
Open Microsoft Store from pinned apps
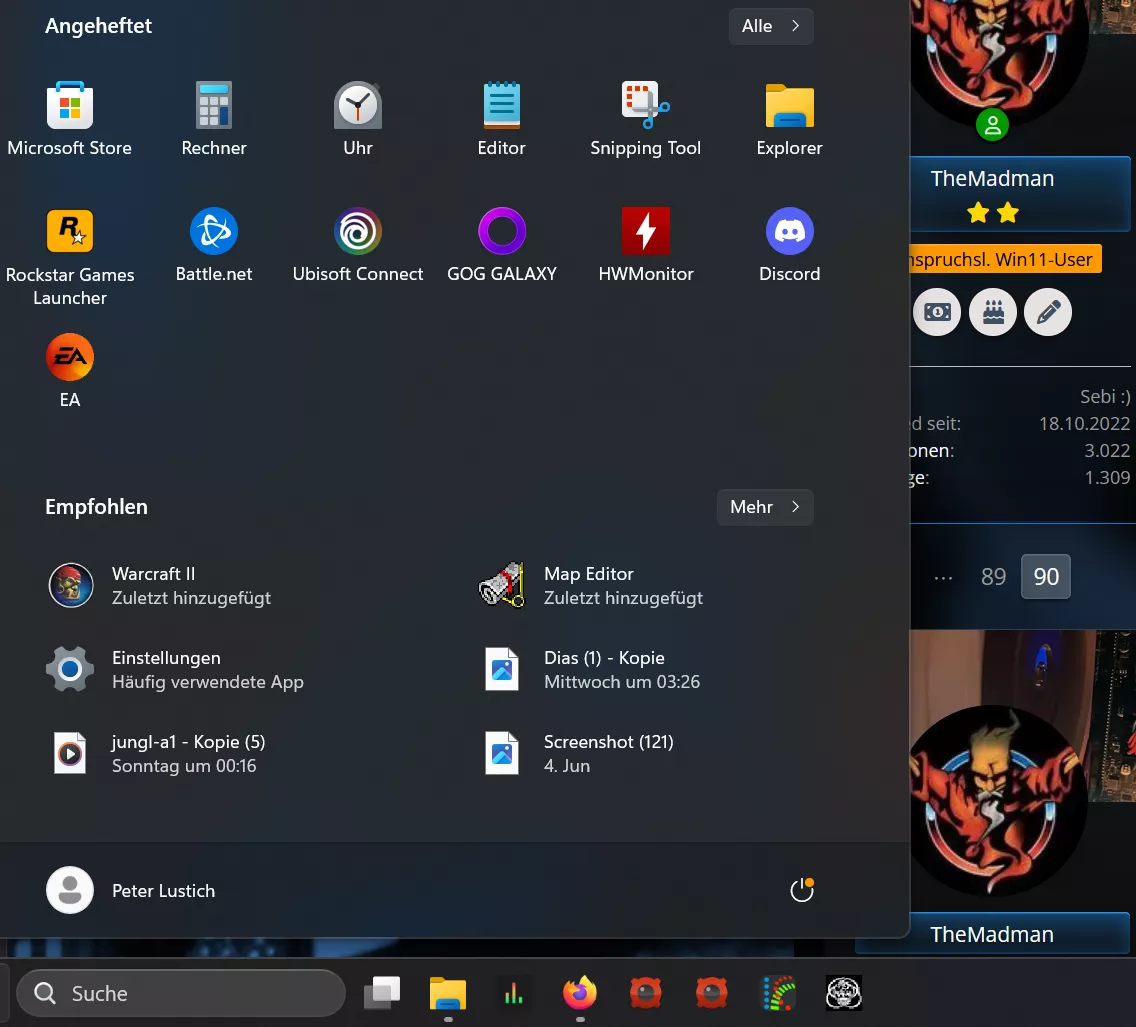tap(70, 120)
